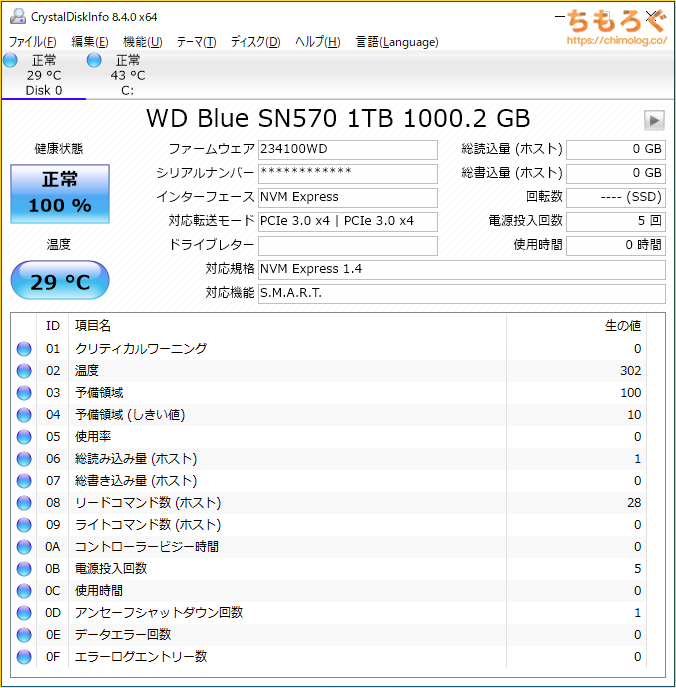Click status icon for 03 予備領域 row
Viewport: 676px width, 688px height.
(24, 393)
